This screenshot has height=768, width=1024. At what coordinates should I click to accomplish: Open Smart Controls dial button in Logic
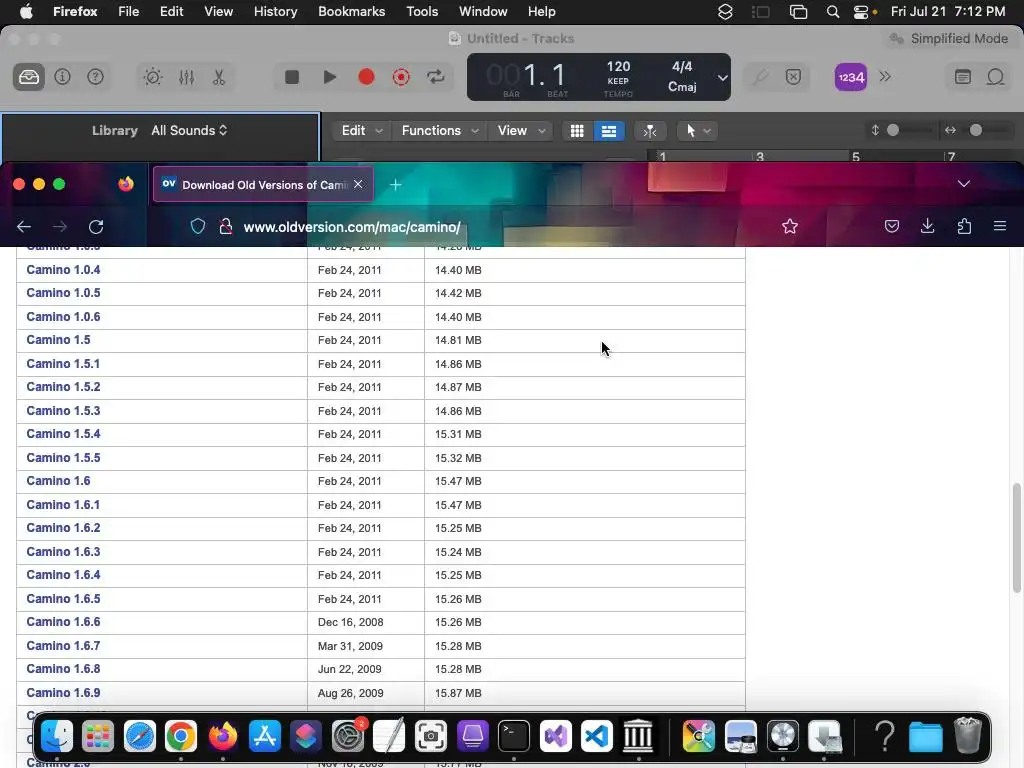coord(153,77)
